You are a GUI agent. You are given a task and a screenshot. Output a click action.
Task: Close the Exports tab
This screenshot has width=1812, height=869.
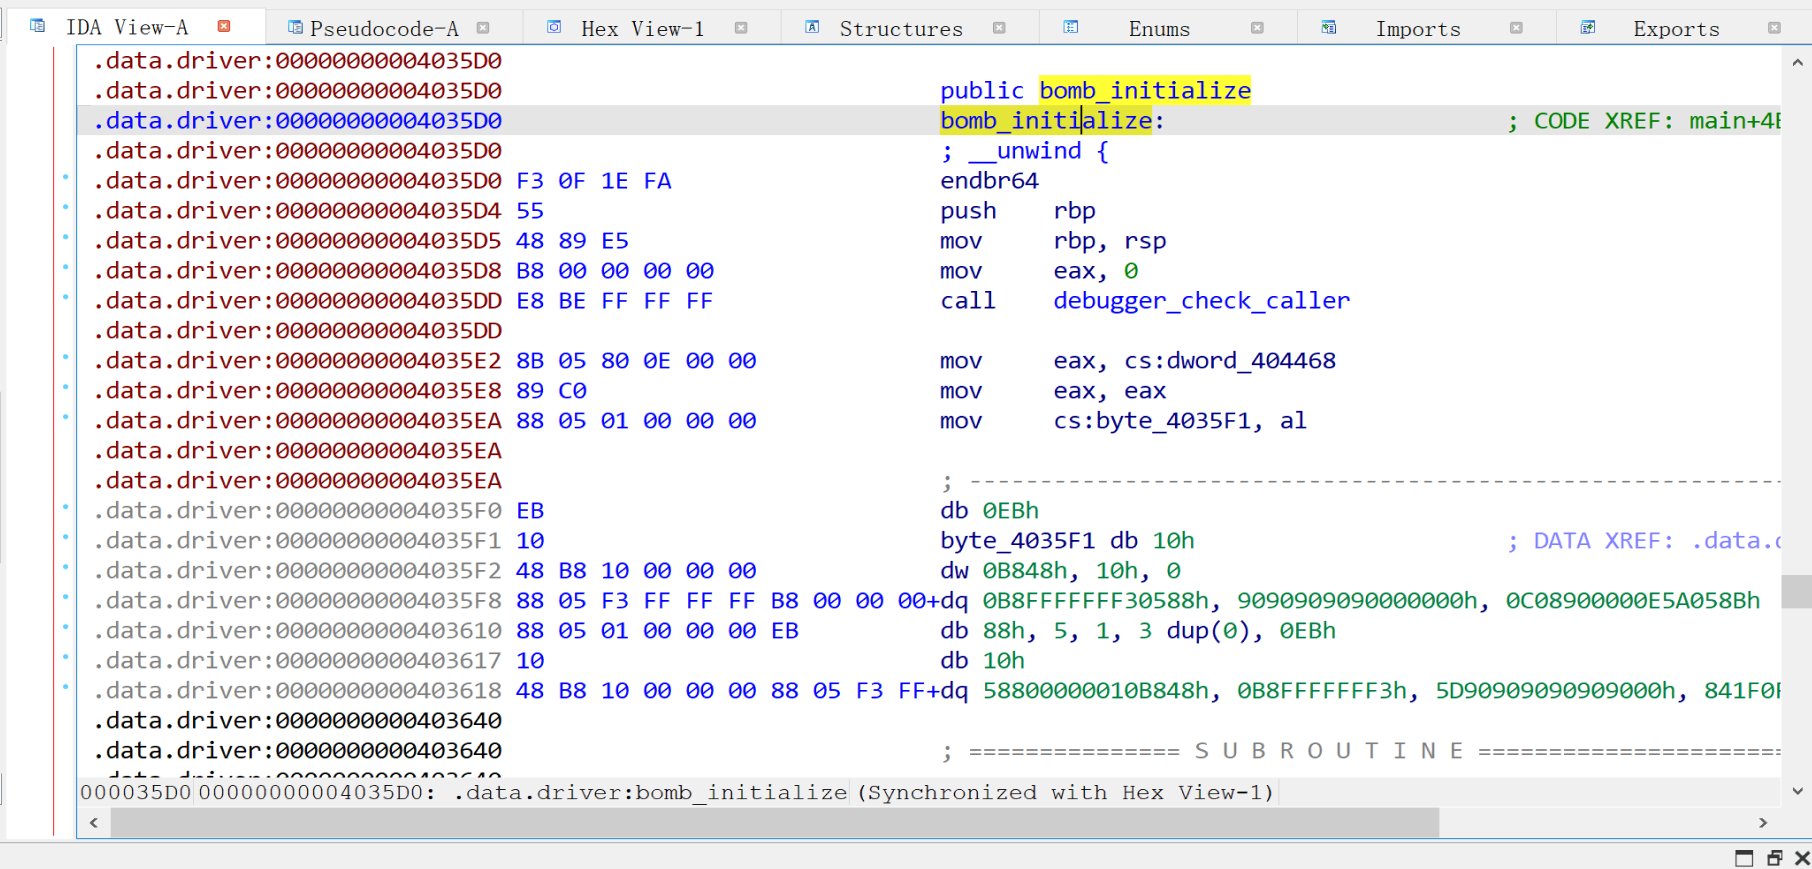[1774, 28]
